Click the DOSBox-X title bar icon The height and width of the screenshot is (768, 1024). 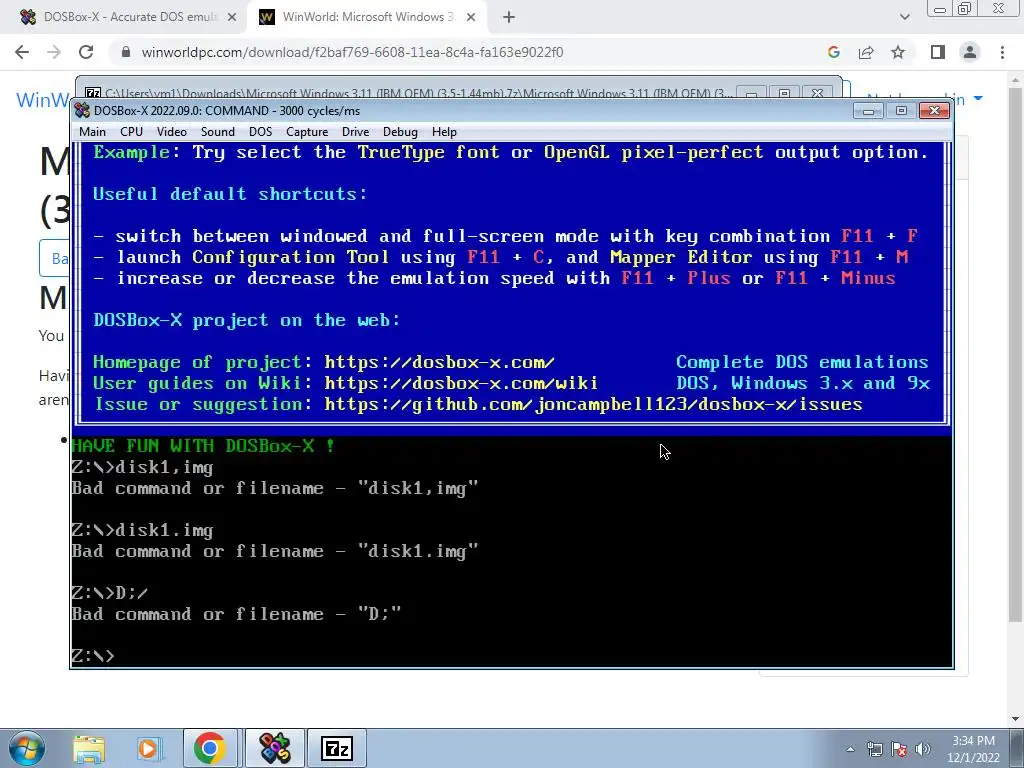click(82, 110)
